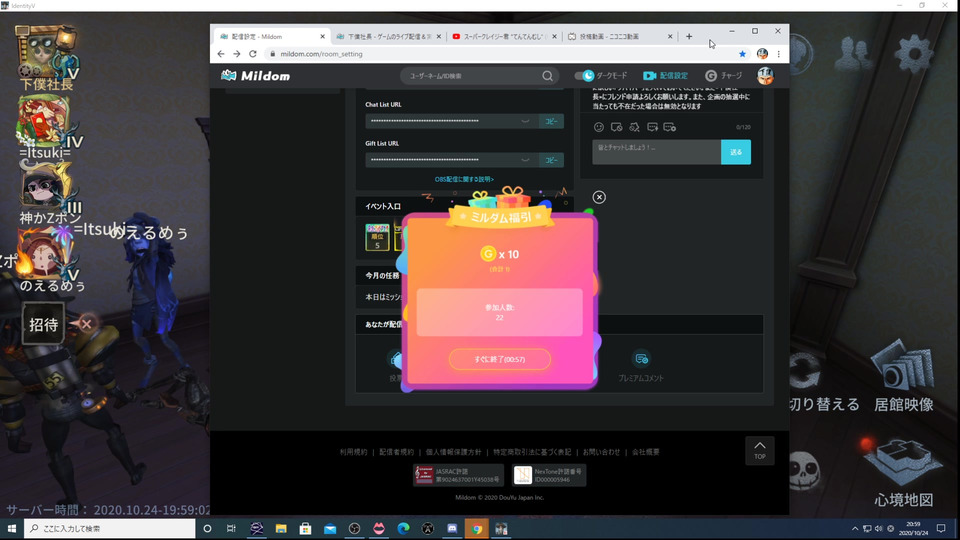Viewport: 960px width, 540px height.
Task: Open the OBS streaming guide link
Action: pos(464,179)
